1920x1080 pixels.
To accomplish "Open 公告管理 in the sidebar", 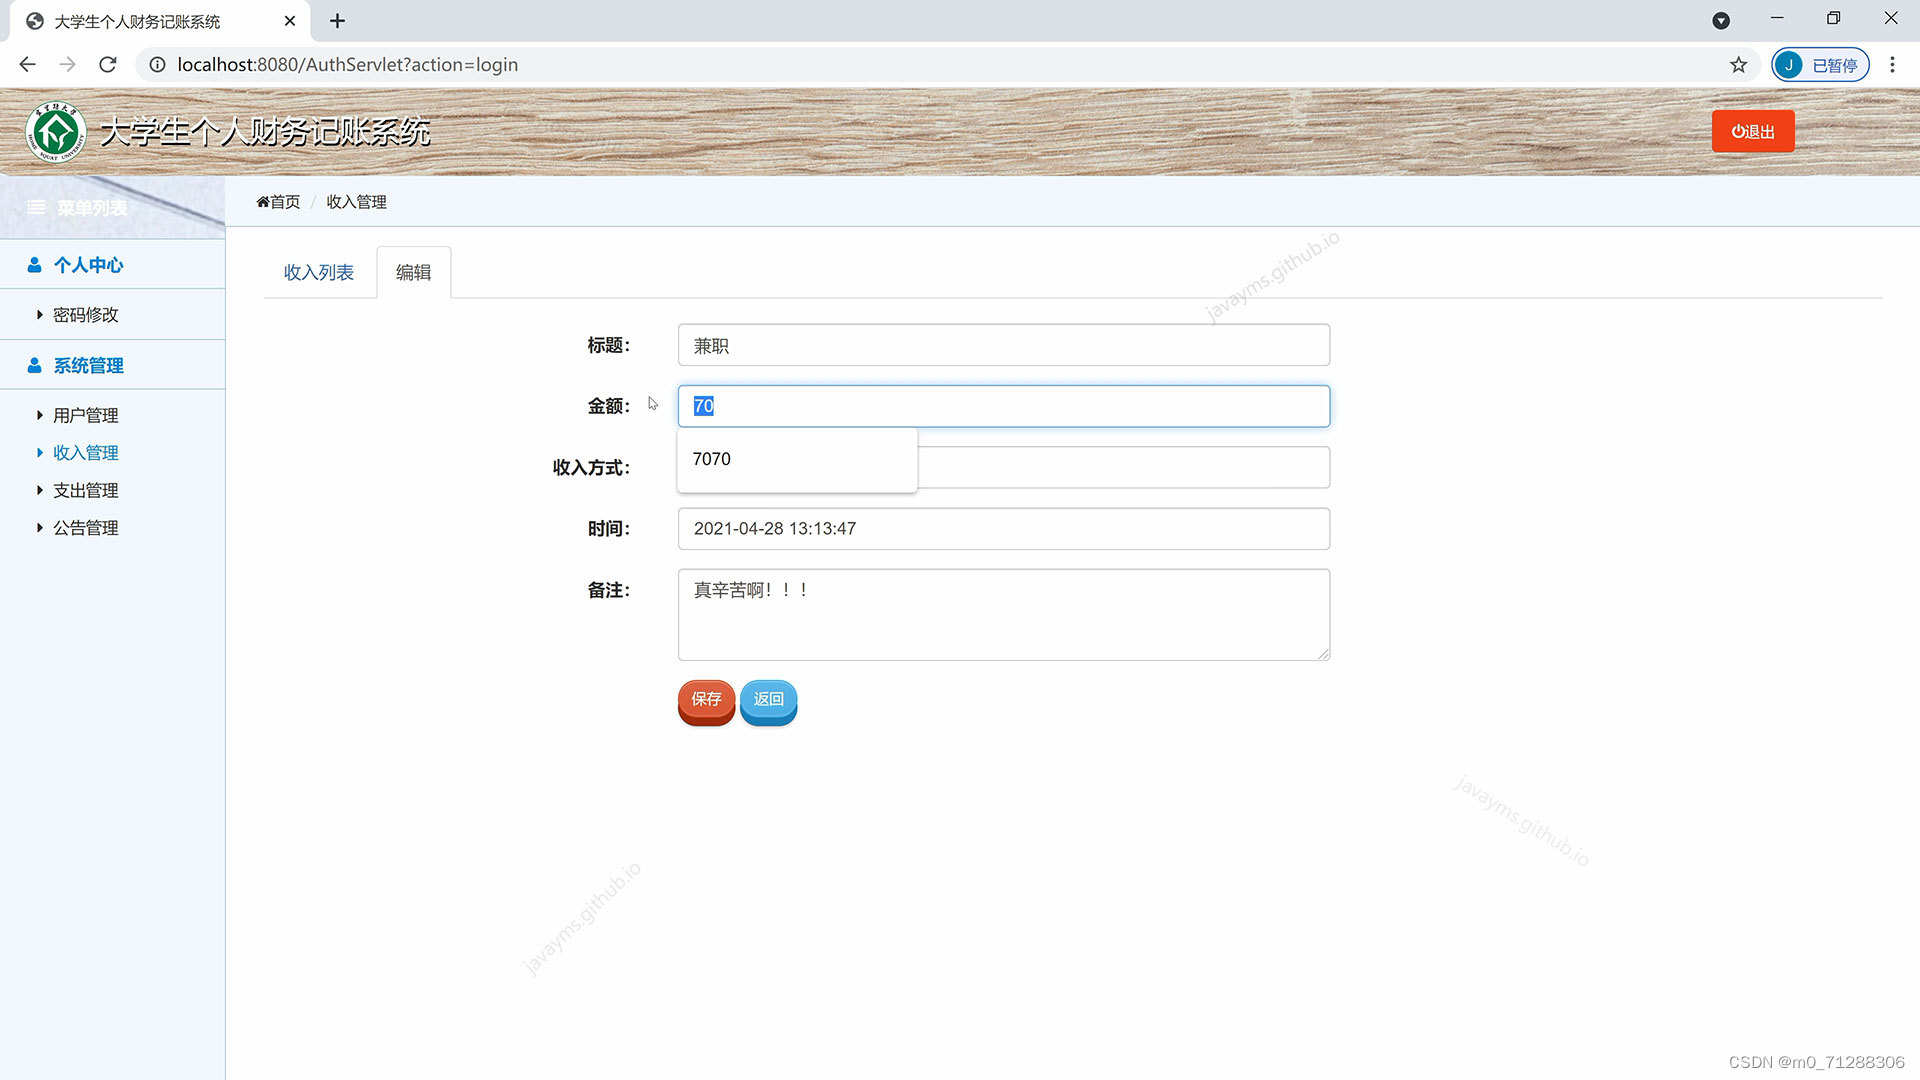I will click(85, 527).
